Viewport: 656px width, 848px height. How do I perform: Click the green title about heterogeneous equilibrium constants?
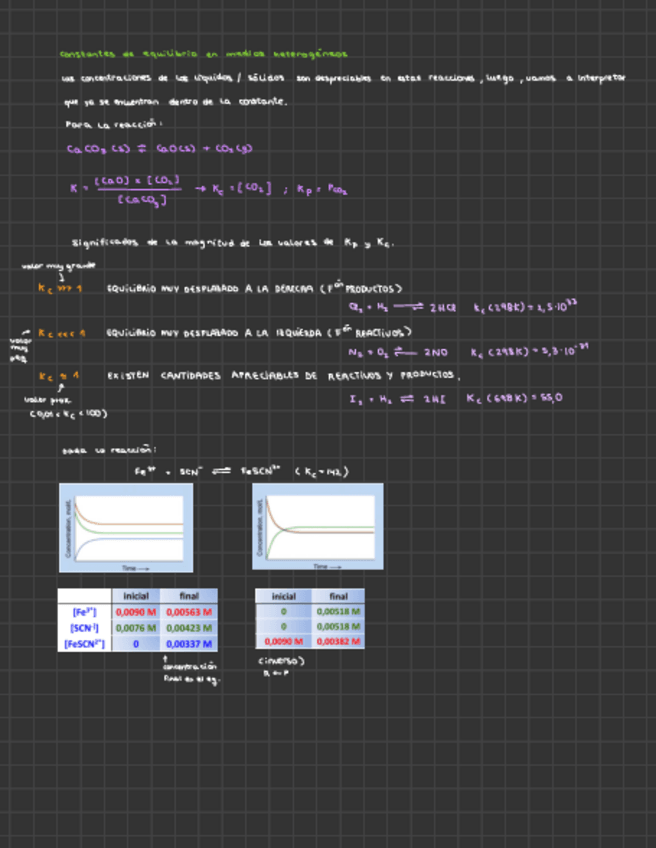[x=204, y=54]
